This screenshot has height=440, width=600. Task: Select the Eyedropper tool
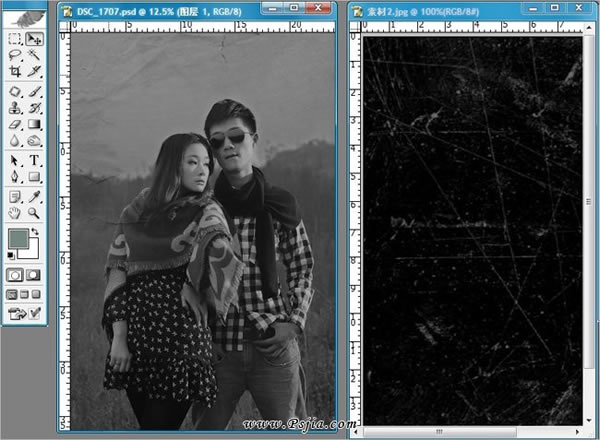pyautogui.click(x=34, y=197)
